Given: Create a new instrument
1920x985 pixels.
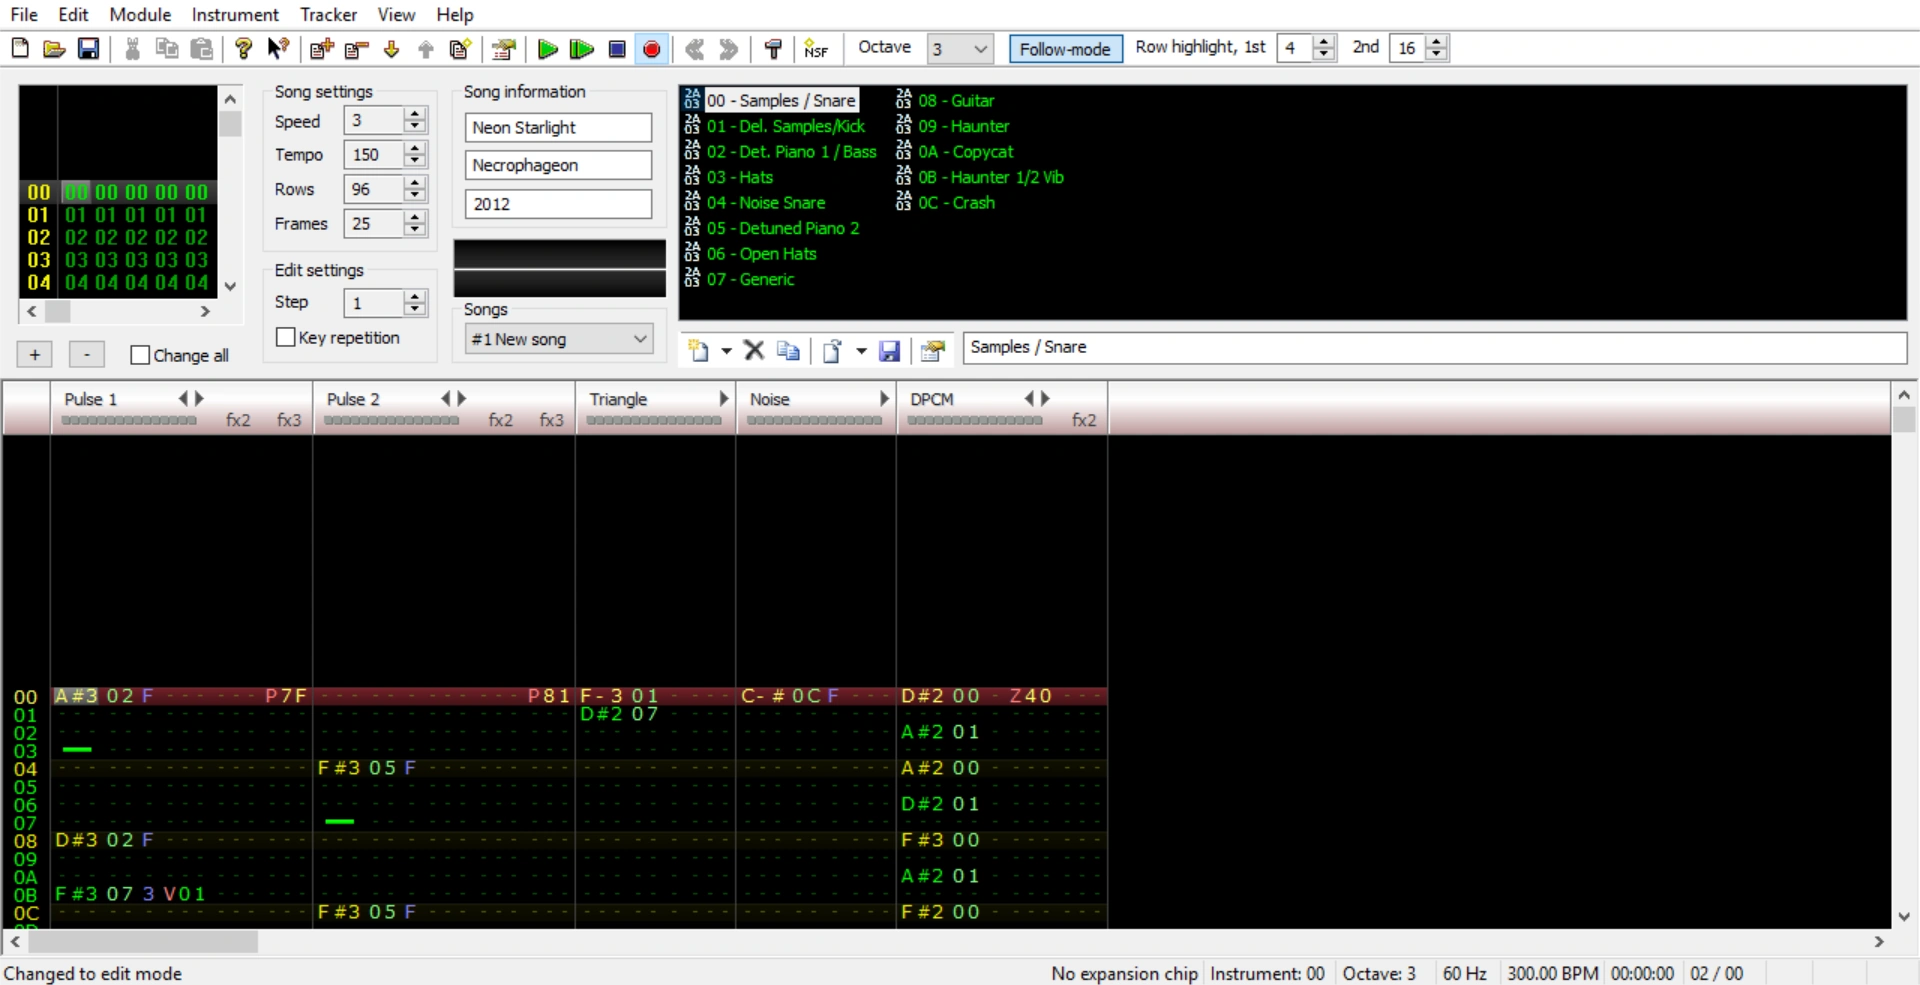Looking at the screenshot, I should point(699,351).
